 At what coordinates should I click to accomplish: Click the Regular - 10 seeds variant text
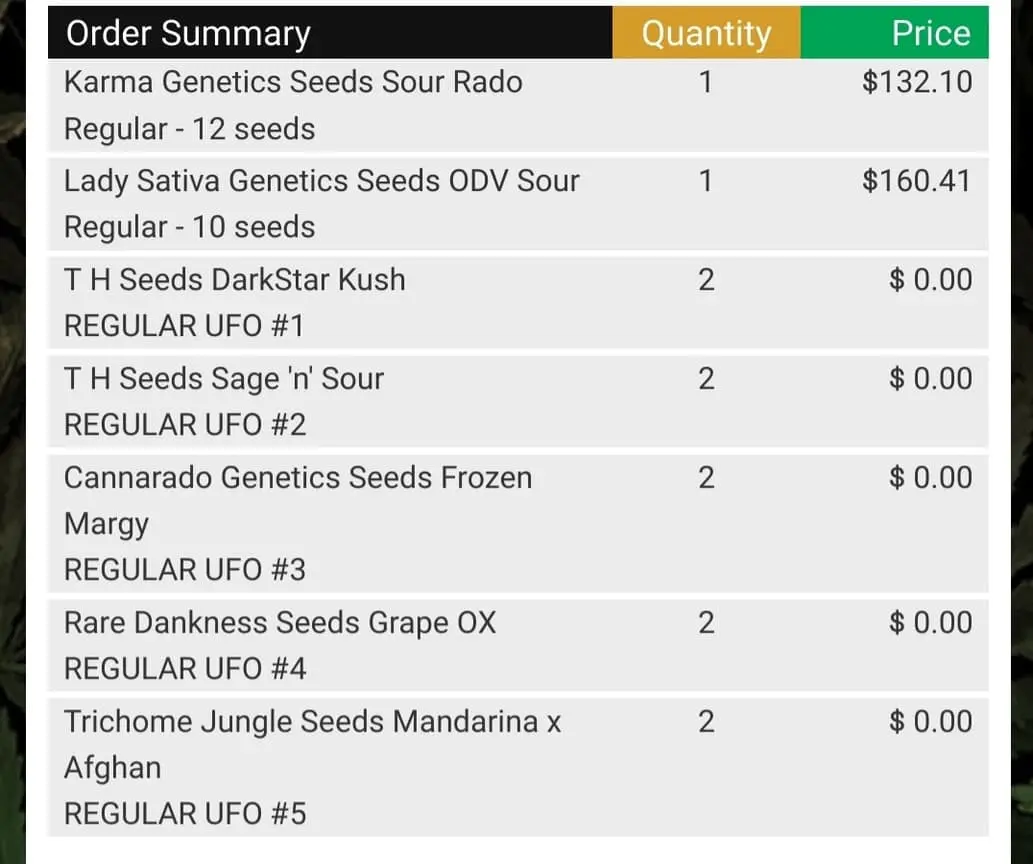[x=189, y=227]
